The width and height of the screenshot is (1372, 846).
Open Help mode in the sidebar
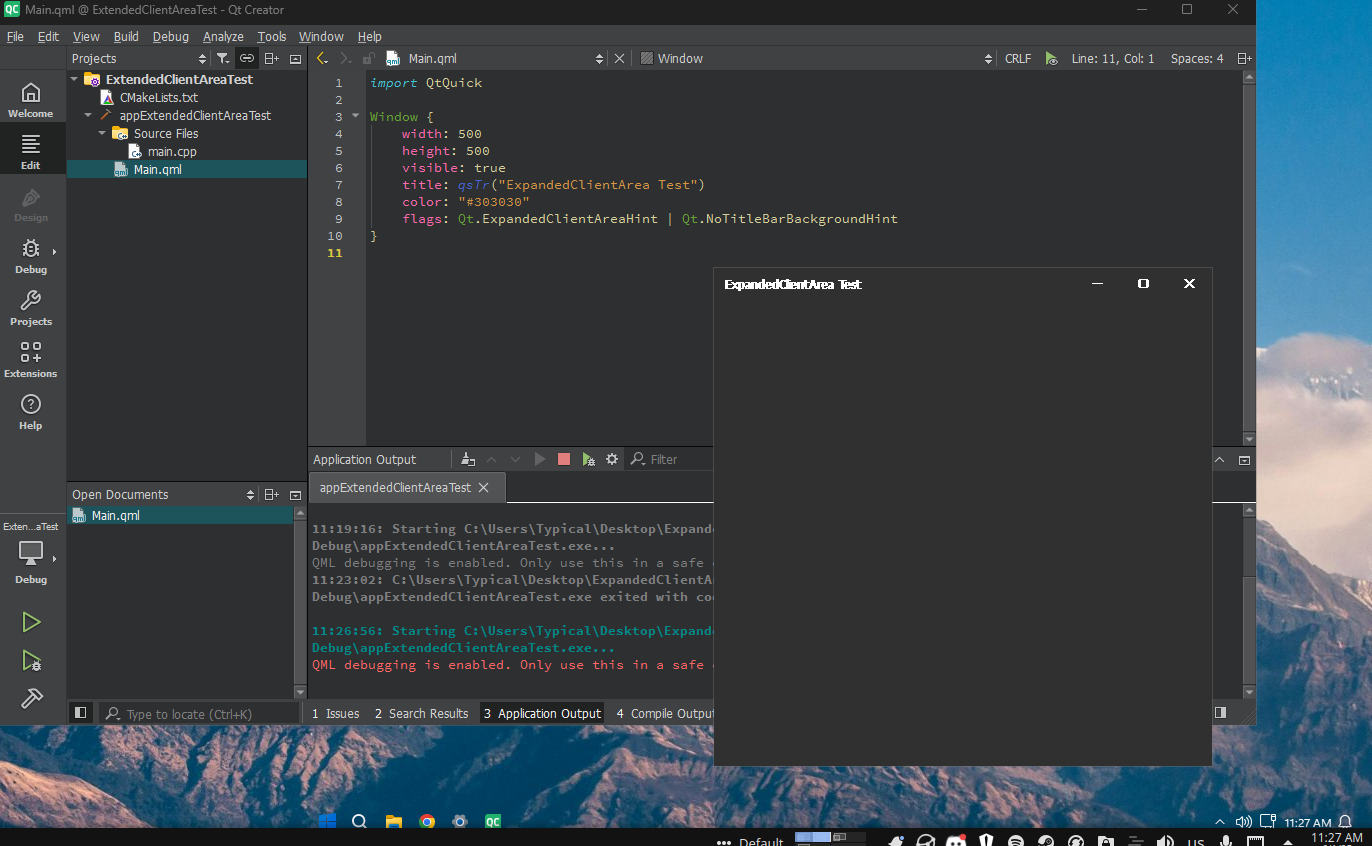tap(31, 412)
